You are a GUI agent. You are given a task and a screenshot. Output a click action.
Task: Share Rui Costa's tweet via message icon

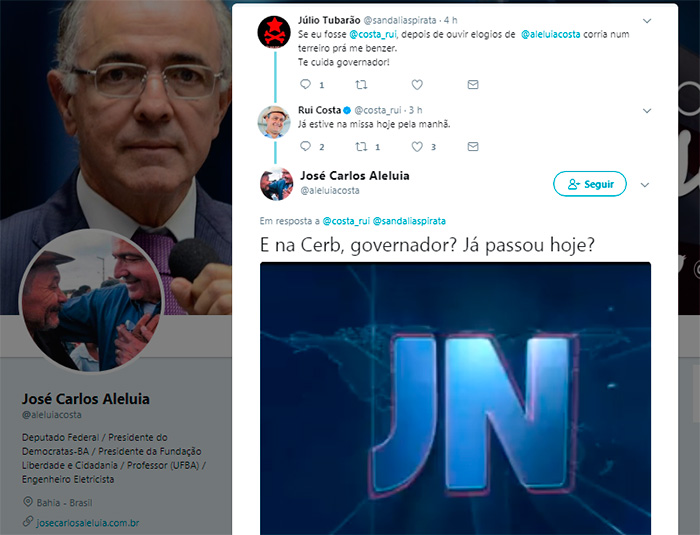473,146
